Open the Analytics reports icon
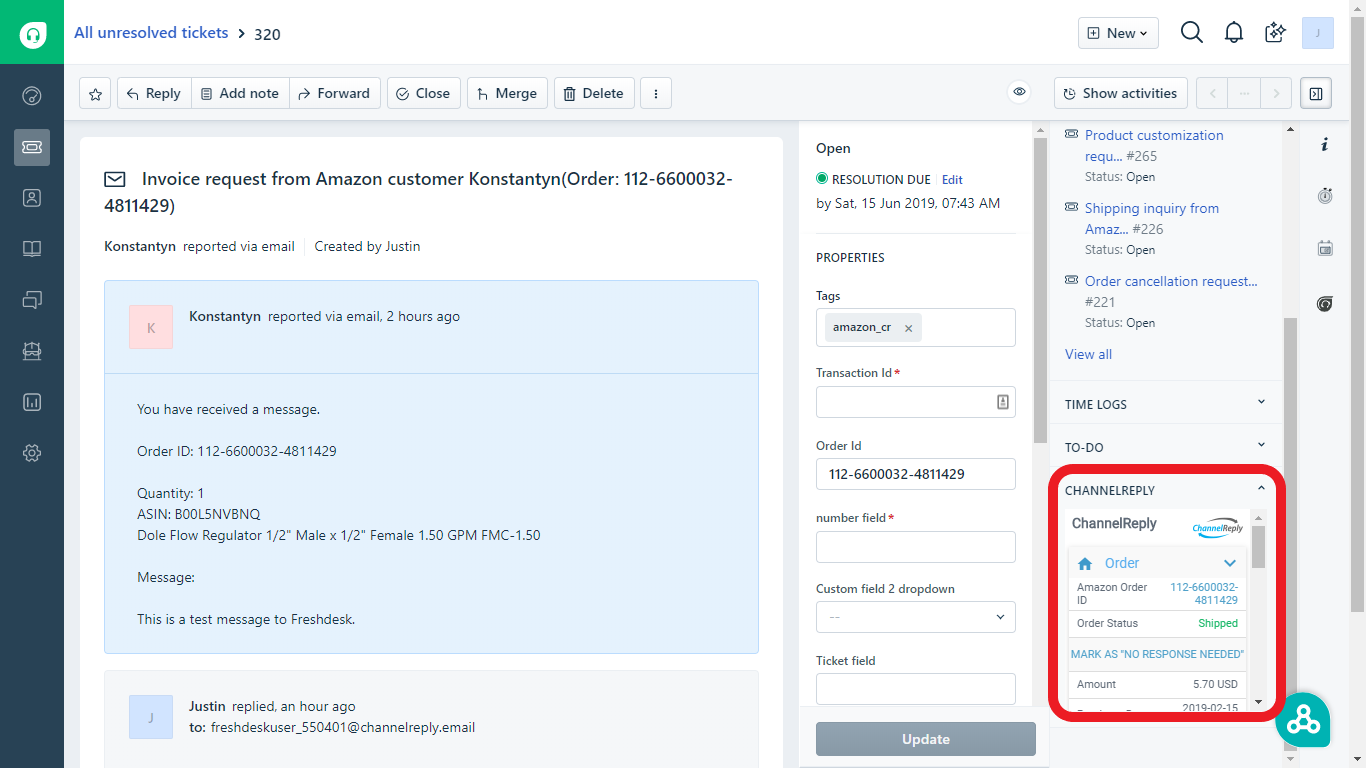The image size is (1366, 768). (32, 402)
